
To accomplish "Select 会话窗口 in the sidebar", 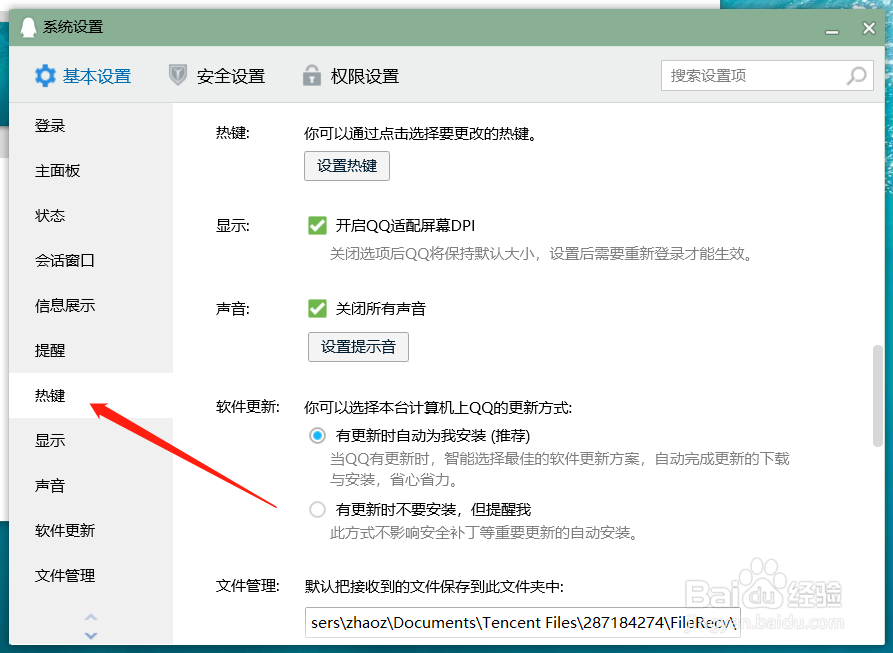I will (x=91, y=261).
